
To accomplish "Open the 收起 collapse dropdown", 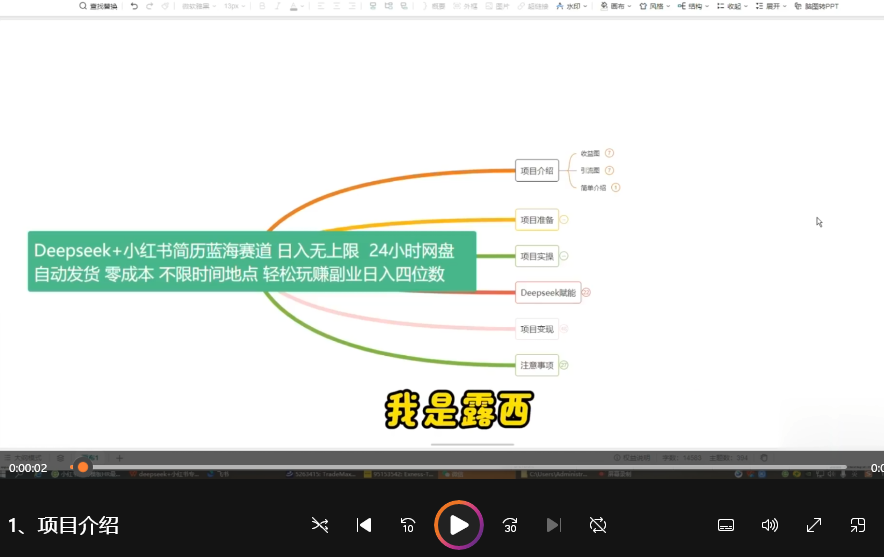I will coord(732,6).
